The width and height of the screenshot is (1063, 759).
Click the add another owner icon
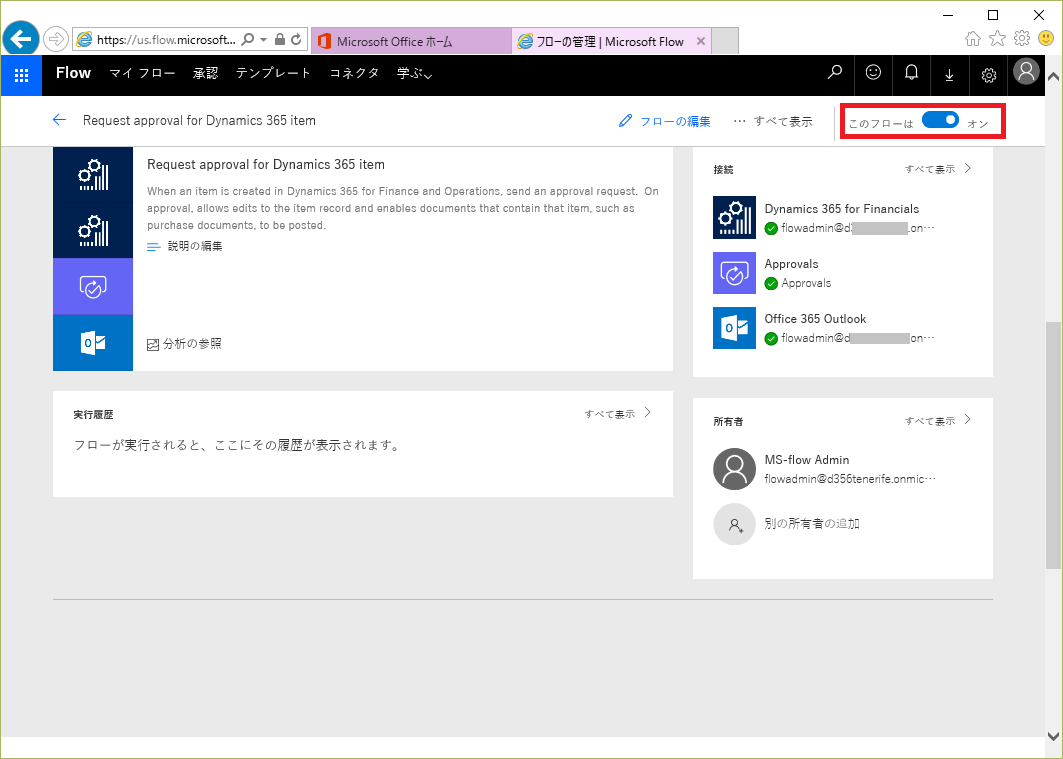[734, 524]
